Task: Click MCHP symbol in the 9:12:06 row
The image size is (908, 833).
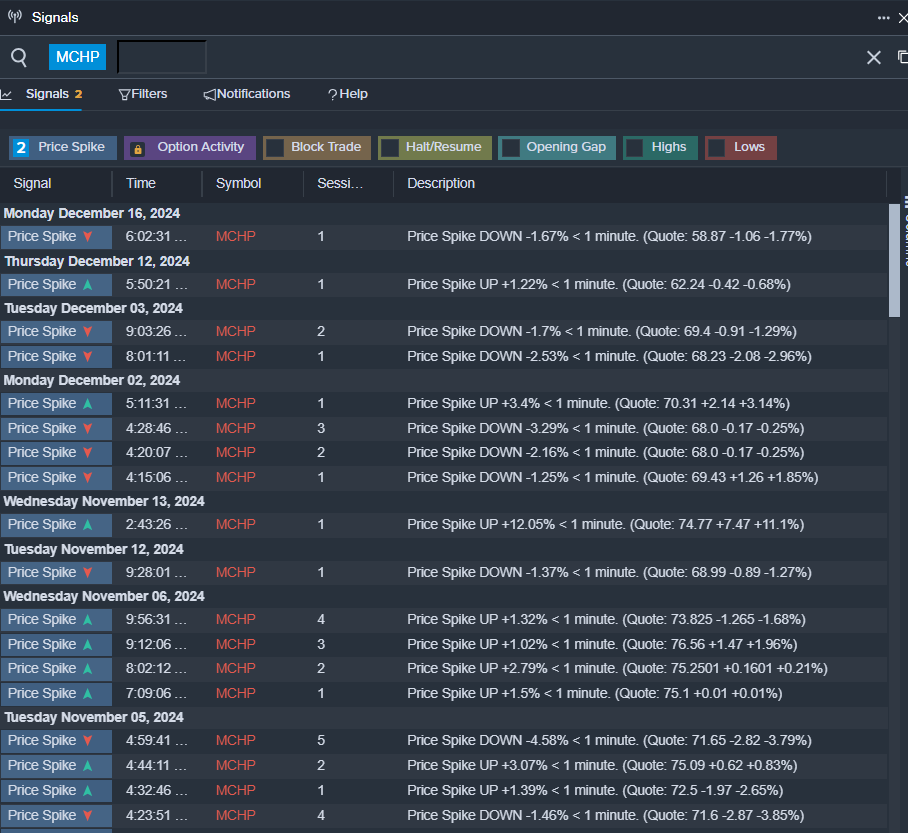Action: click(x=235, y=644)
